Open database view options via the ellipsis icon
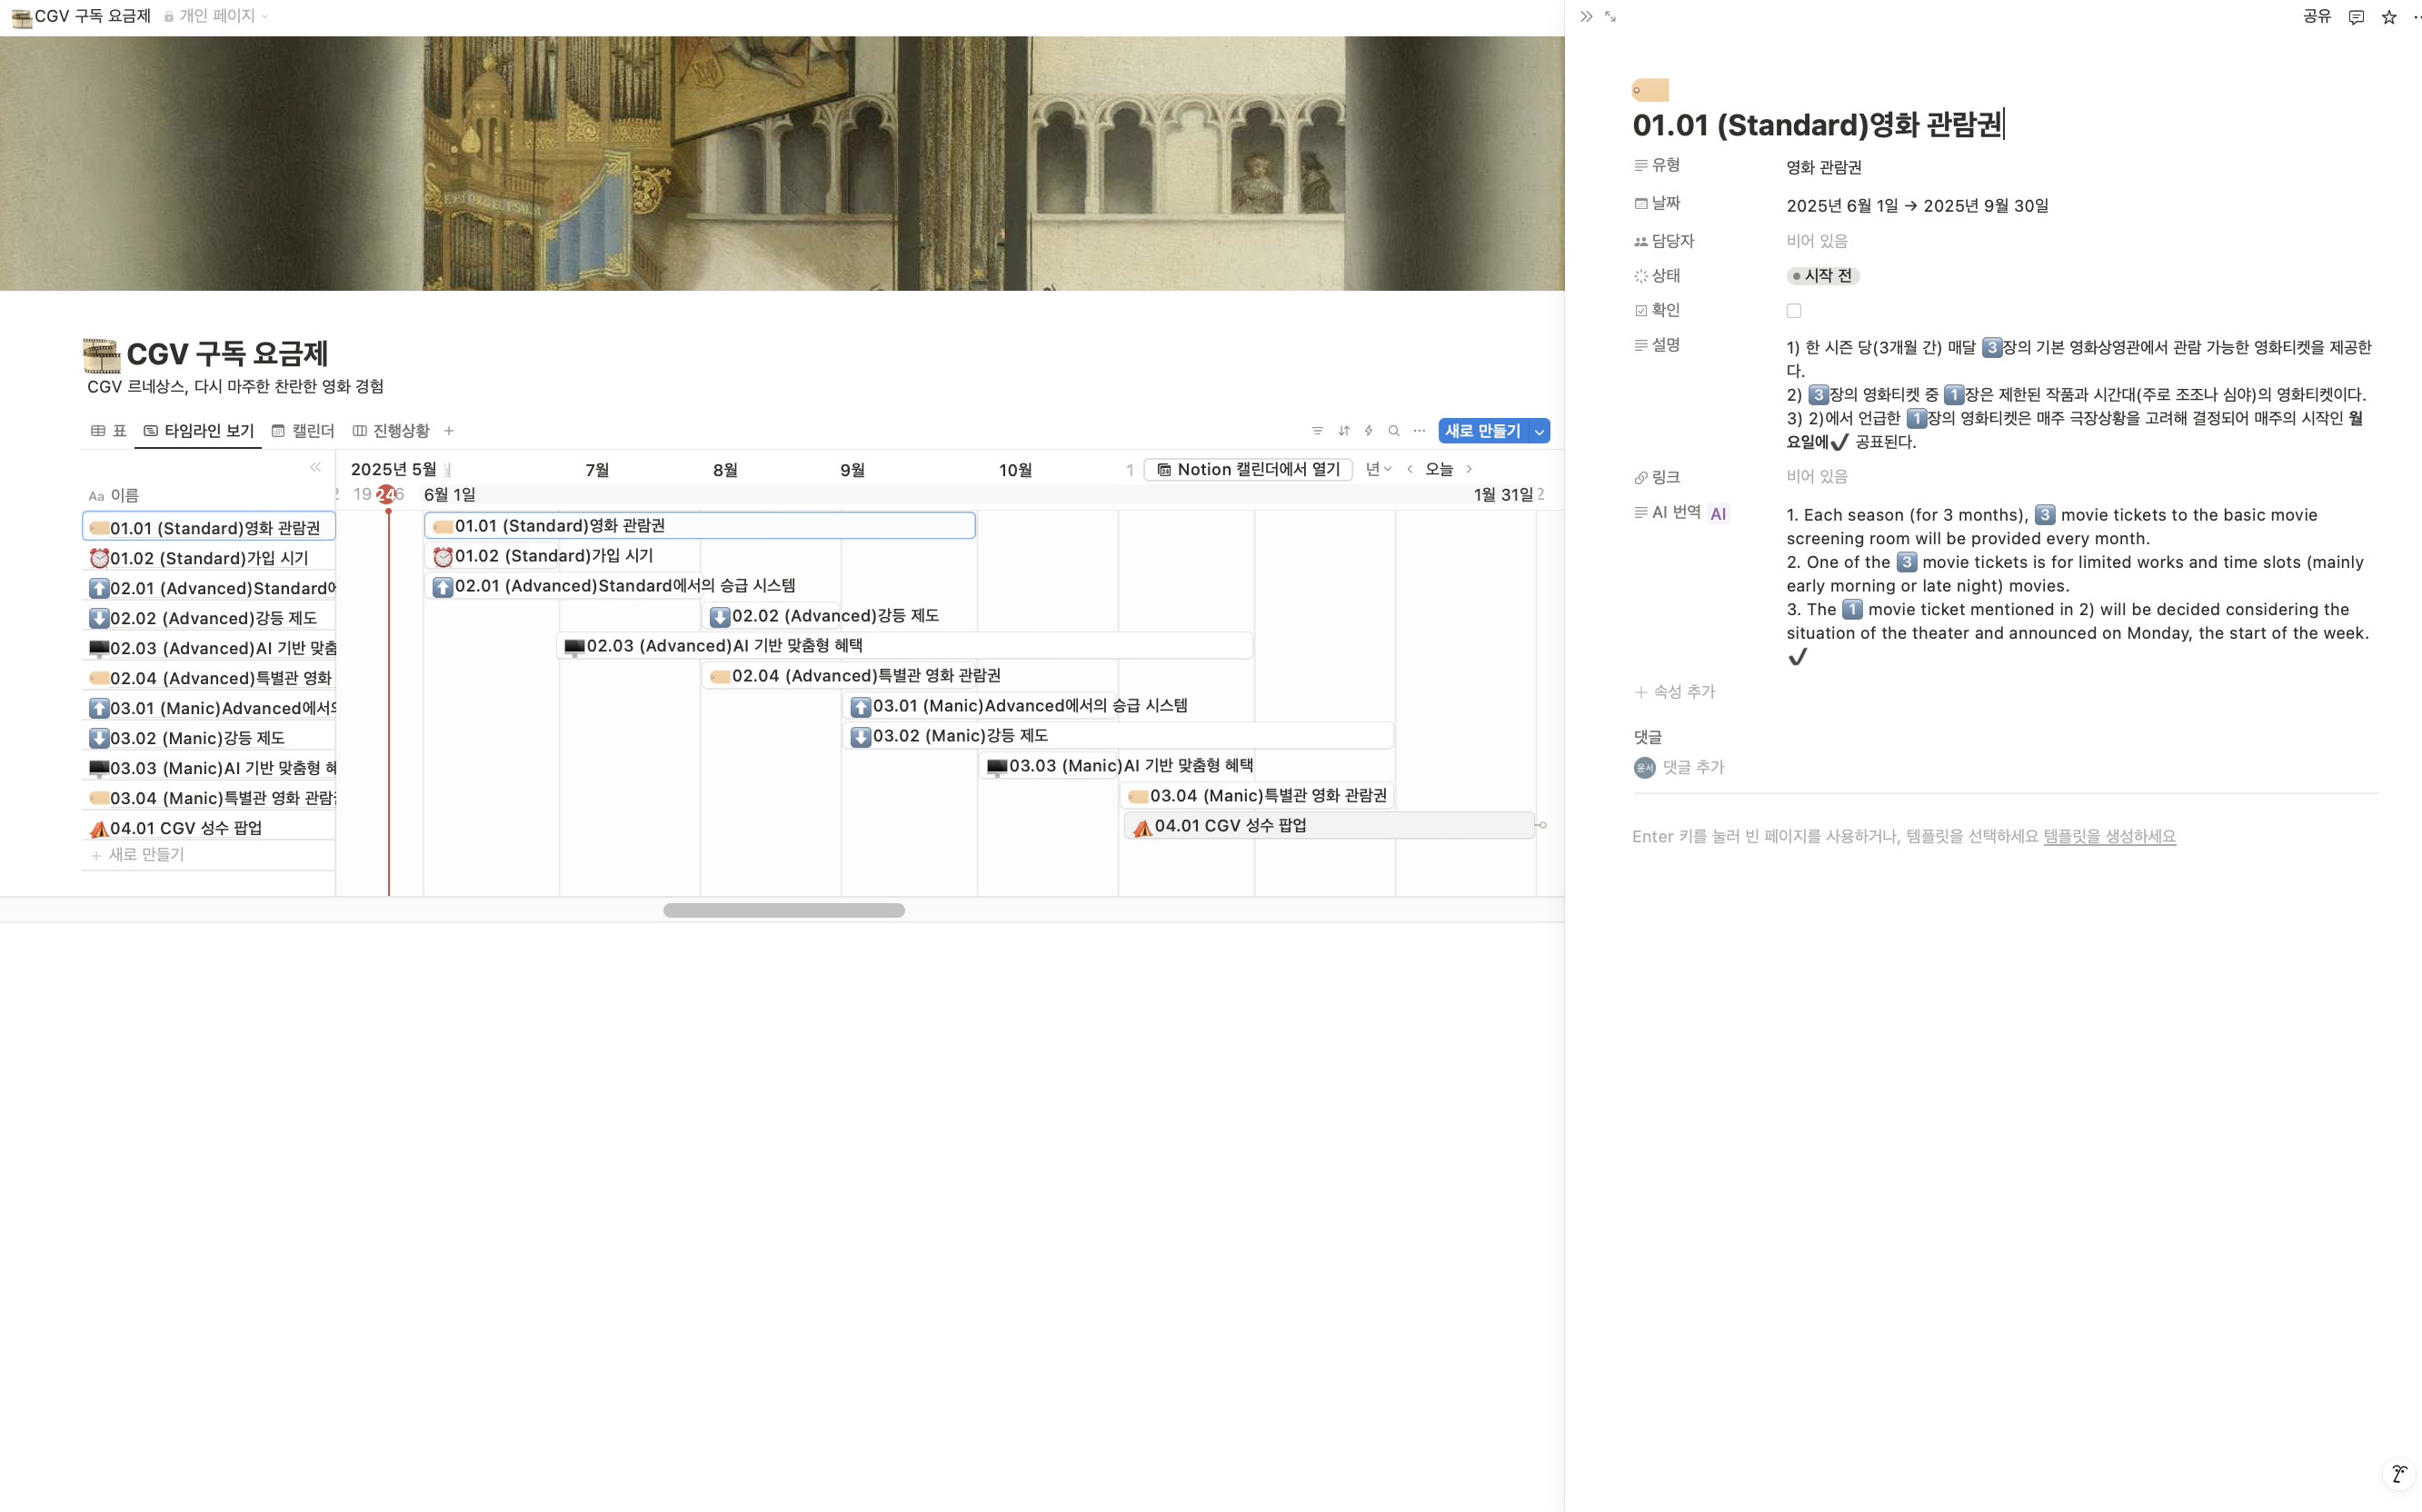This screenshot has width=2422, height=1512. click(1419, 431)
